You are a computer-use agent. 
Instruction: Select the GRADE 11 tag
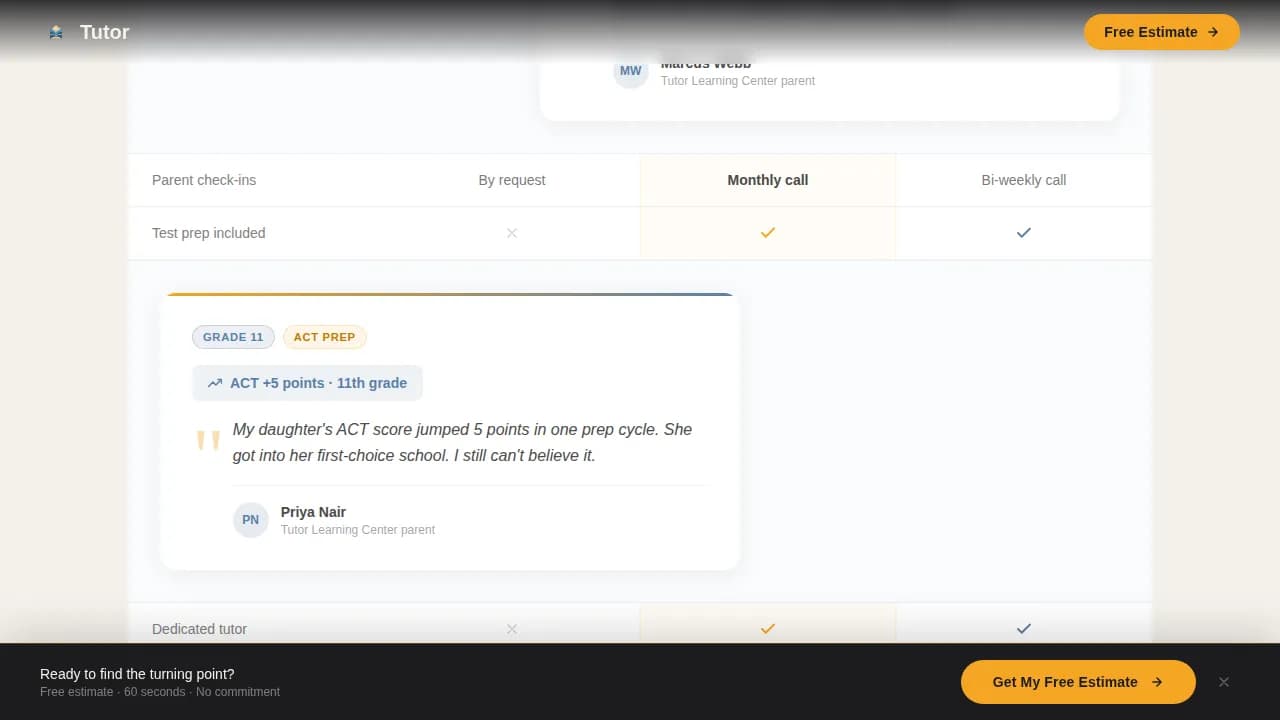pos(233,337)
